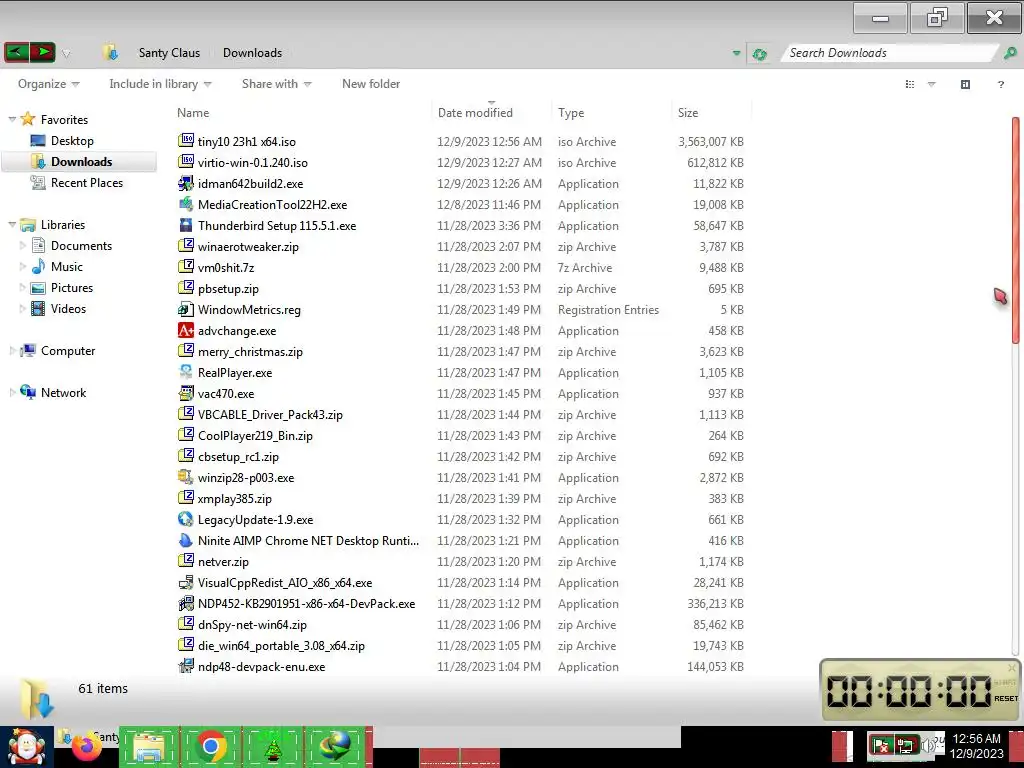Open the Include in library menu

[x=160, y=84]
